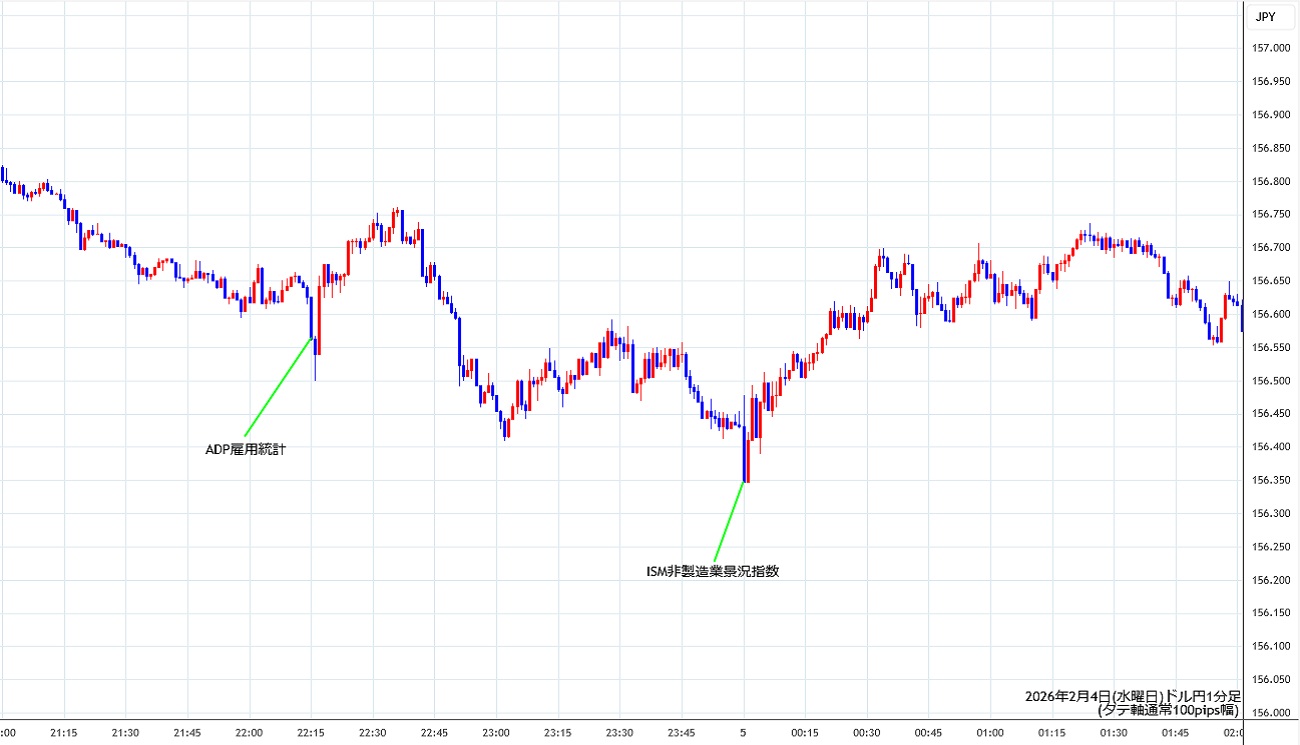
Task: Select the 01:30 time axis marker
Action: pos(1113,733)
